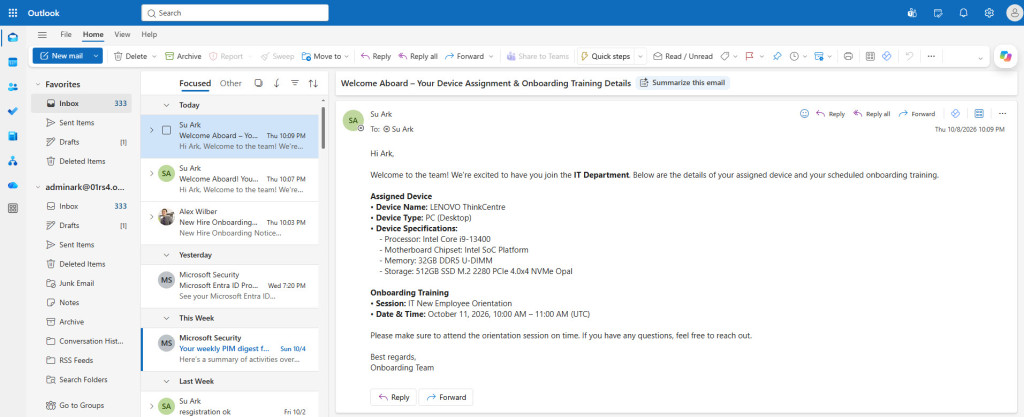Open Deleted Items under Favorites
Screen dimensions: 1024x417
point(82,161)
